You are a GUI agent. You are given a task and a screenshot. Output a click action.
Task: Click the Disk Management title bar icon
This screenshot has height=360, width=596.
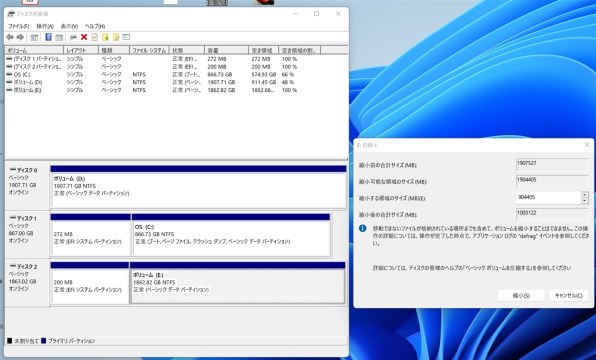11,14
